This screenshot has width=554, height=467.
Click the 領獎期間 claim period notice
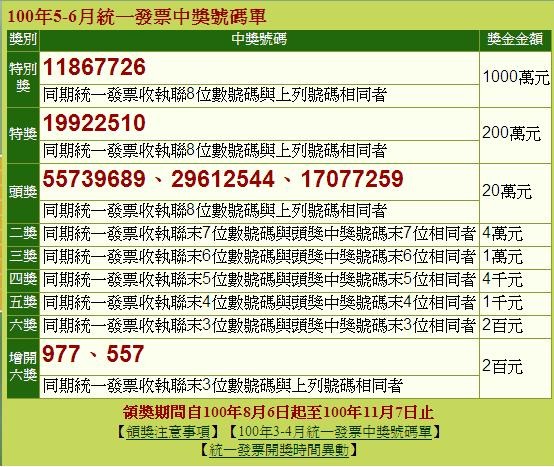pyautogui.click(x=278, y=412)
